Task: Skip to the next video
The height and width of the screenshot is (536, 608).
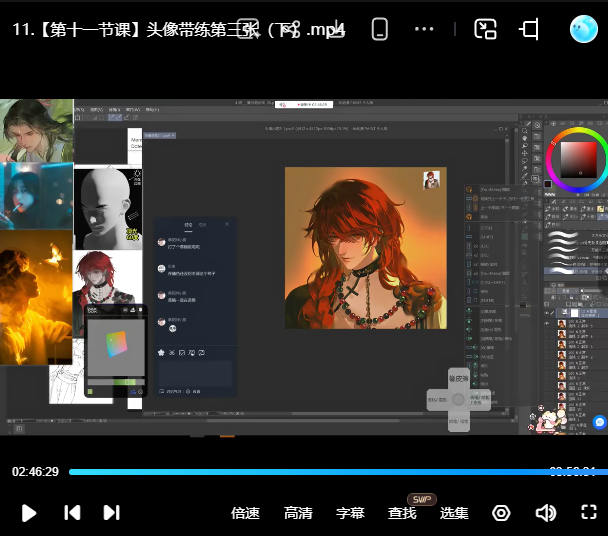Action: pyautogui.click(x=112, y=513)
